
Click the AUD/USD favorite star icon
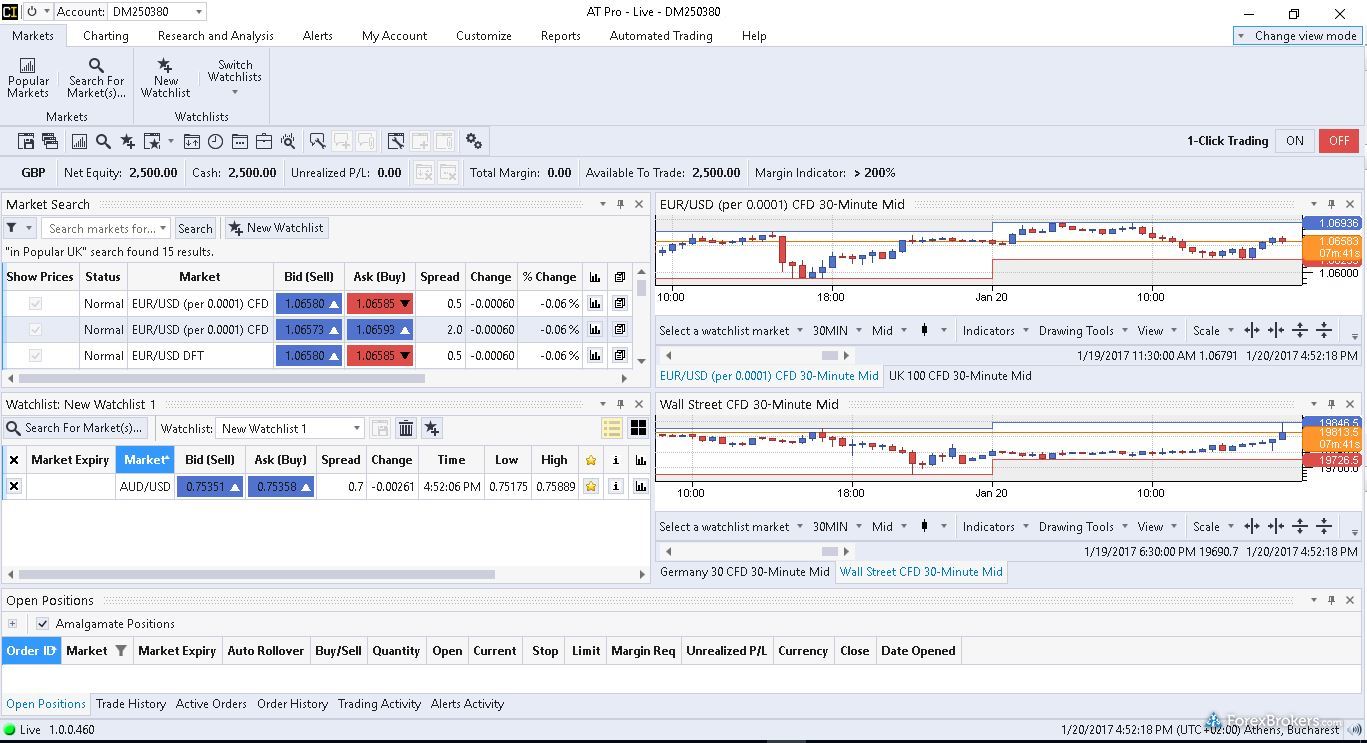click(x=591, y=486)
